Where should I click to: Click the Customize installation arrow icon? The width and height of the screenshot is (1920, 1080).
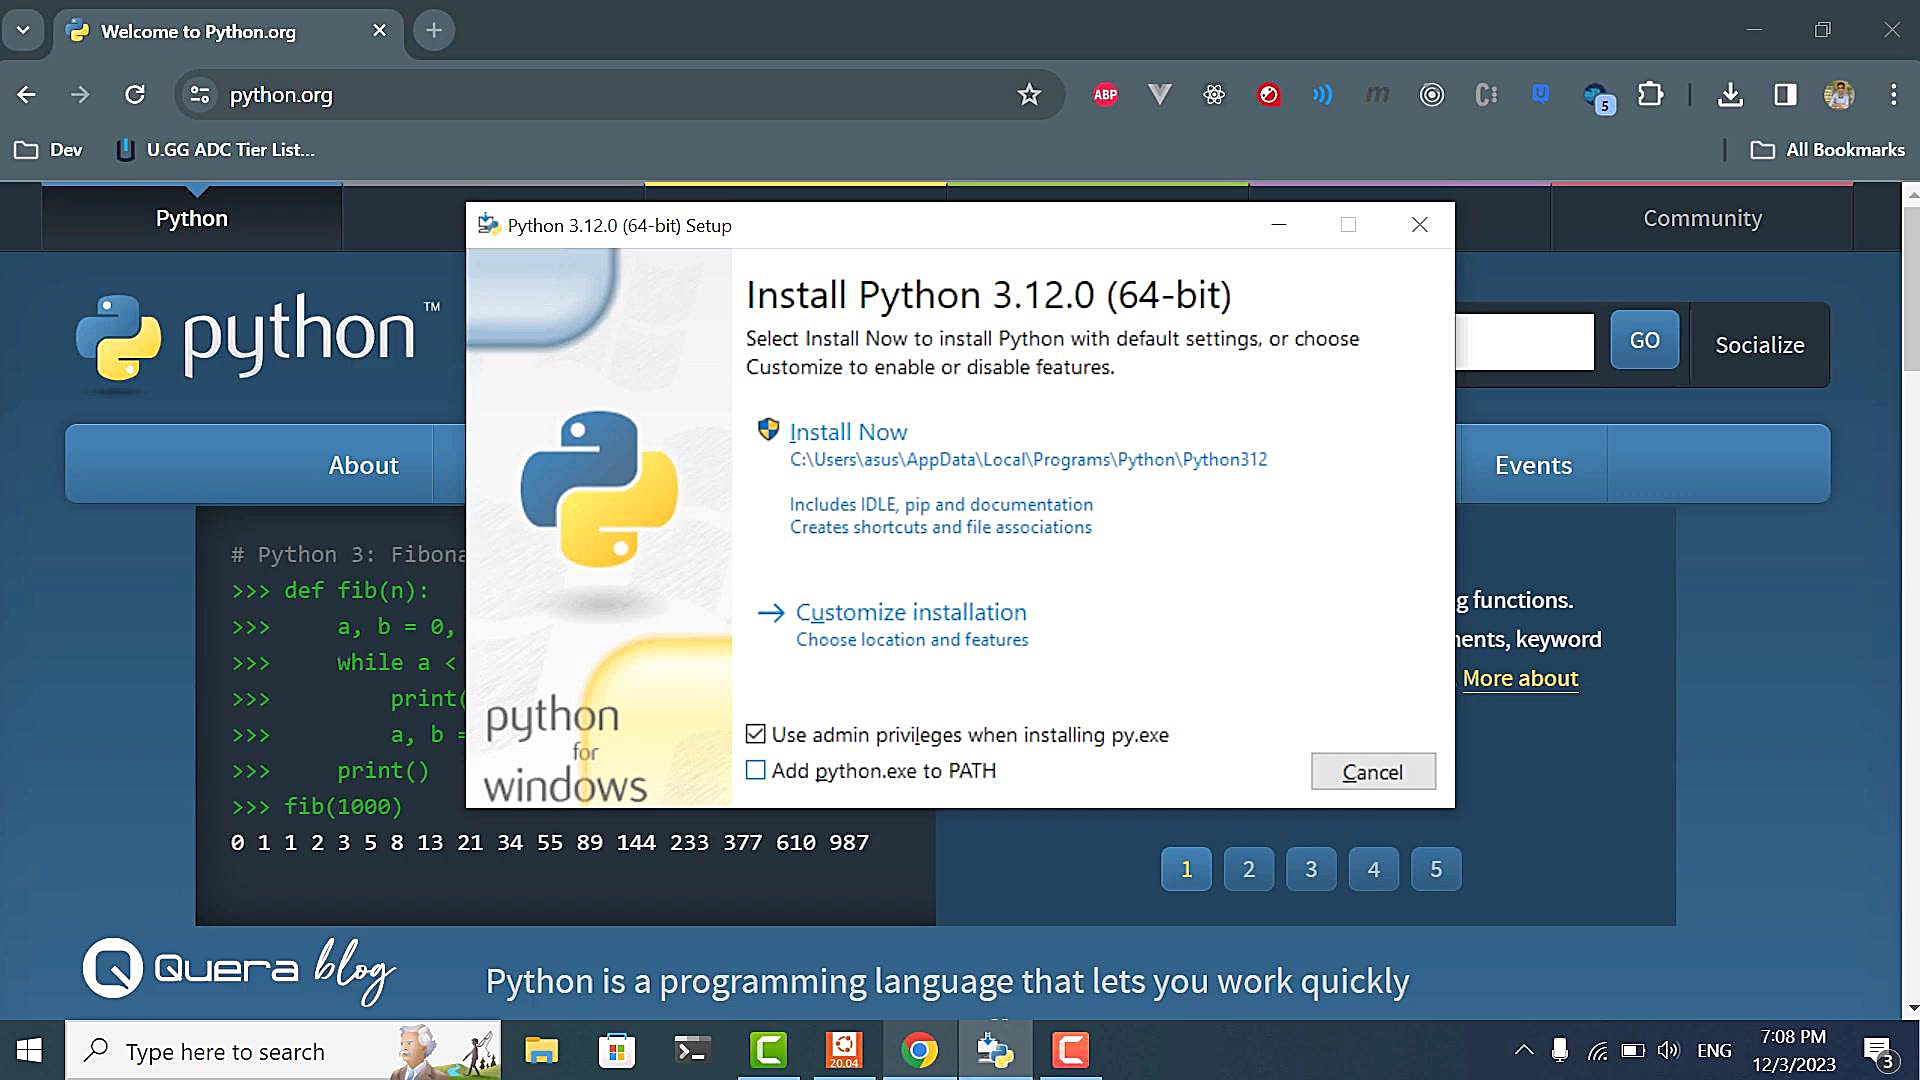(x=771, y=613)
